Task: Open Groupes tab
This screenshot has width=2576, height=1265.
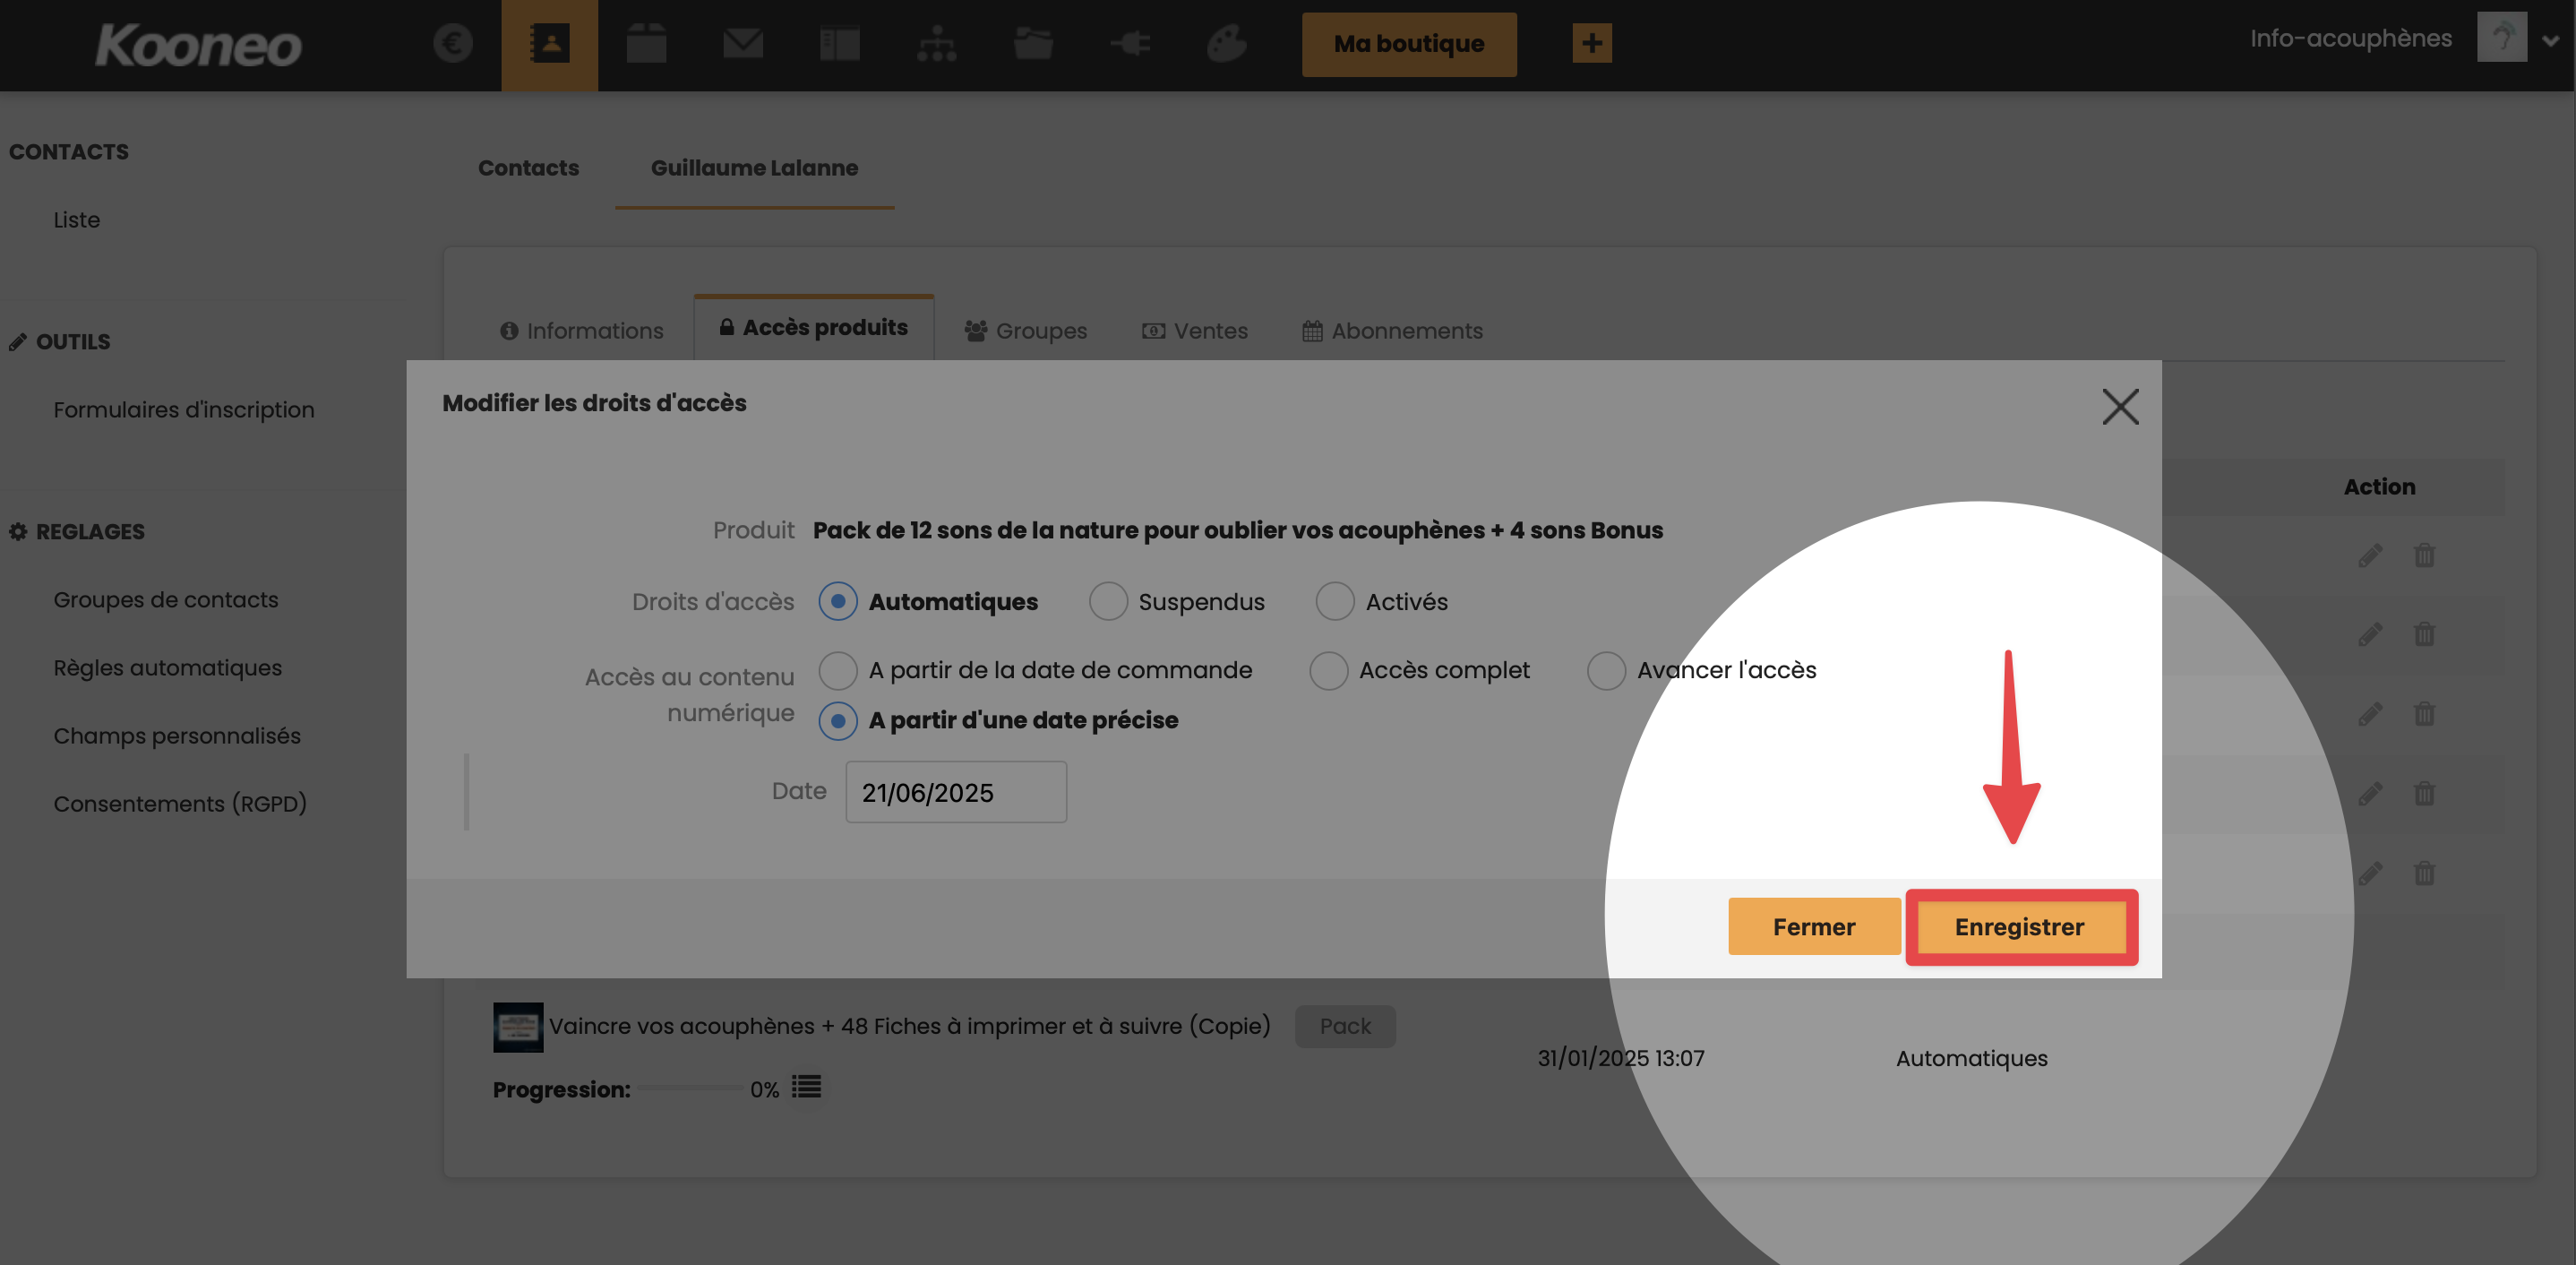Action: (x=1025, y=331)
